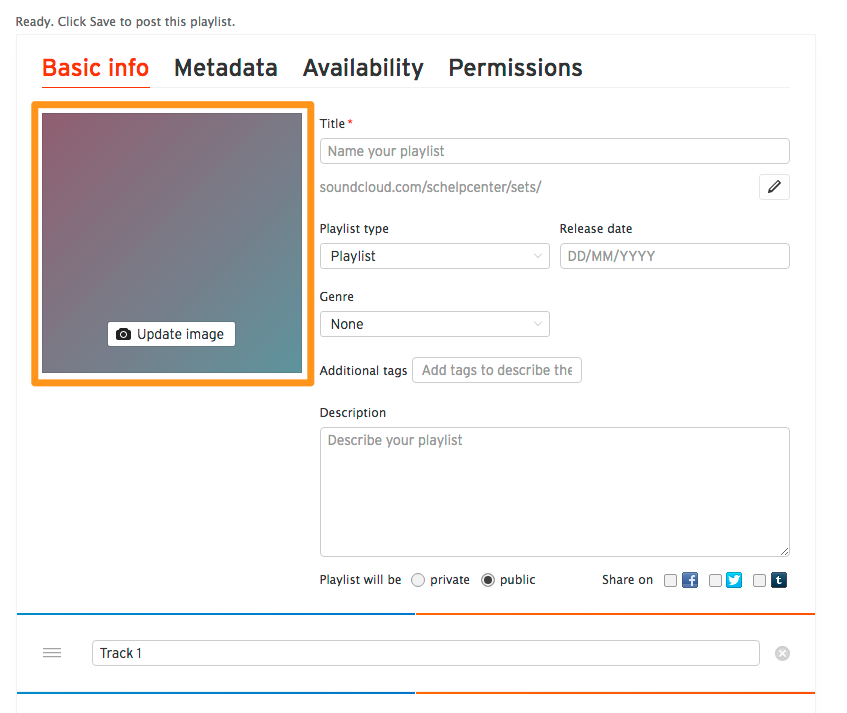Click the Twitter share icon

tap(734, 580)
